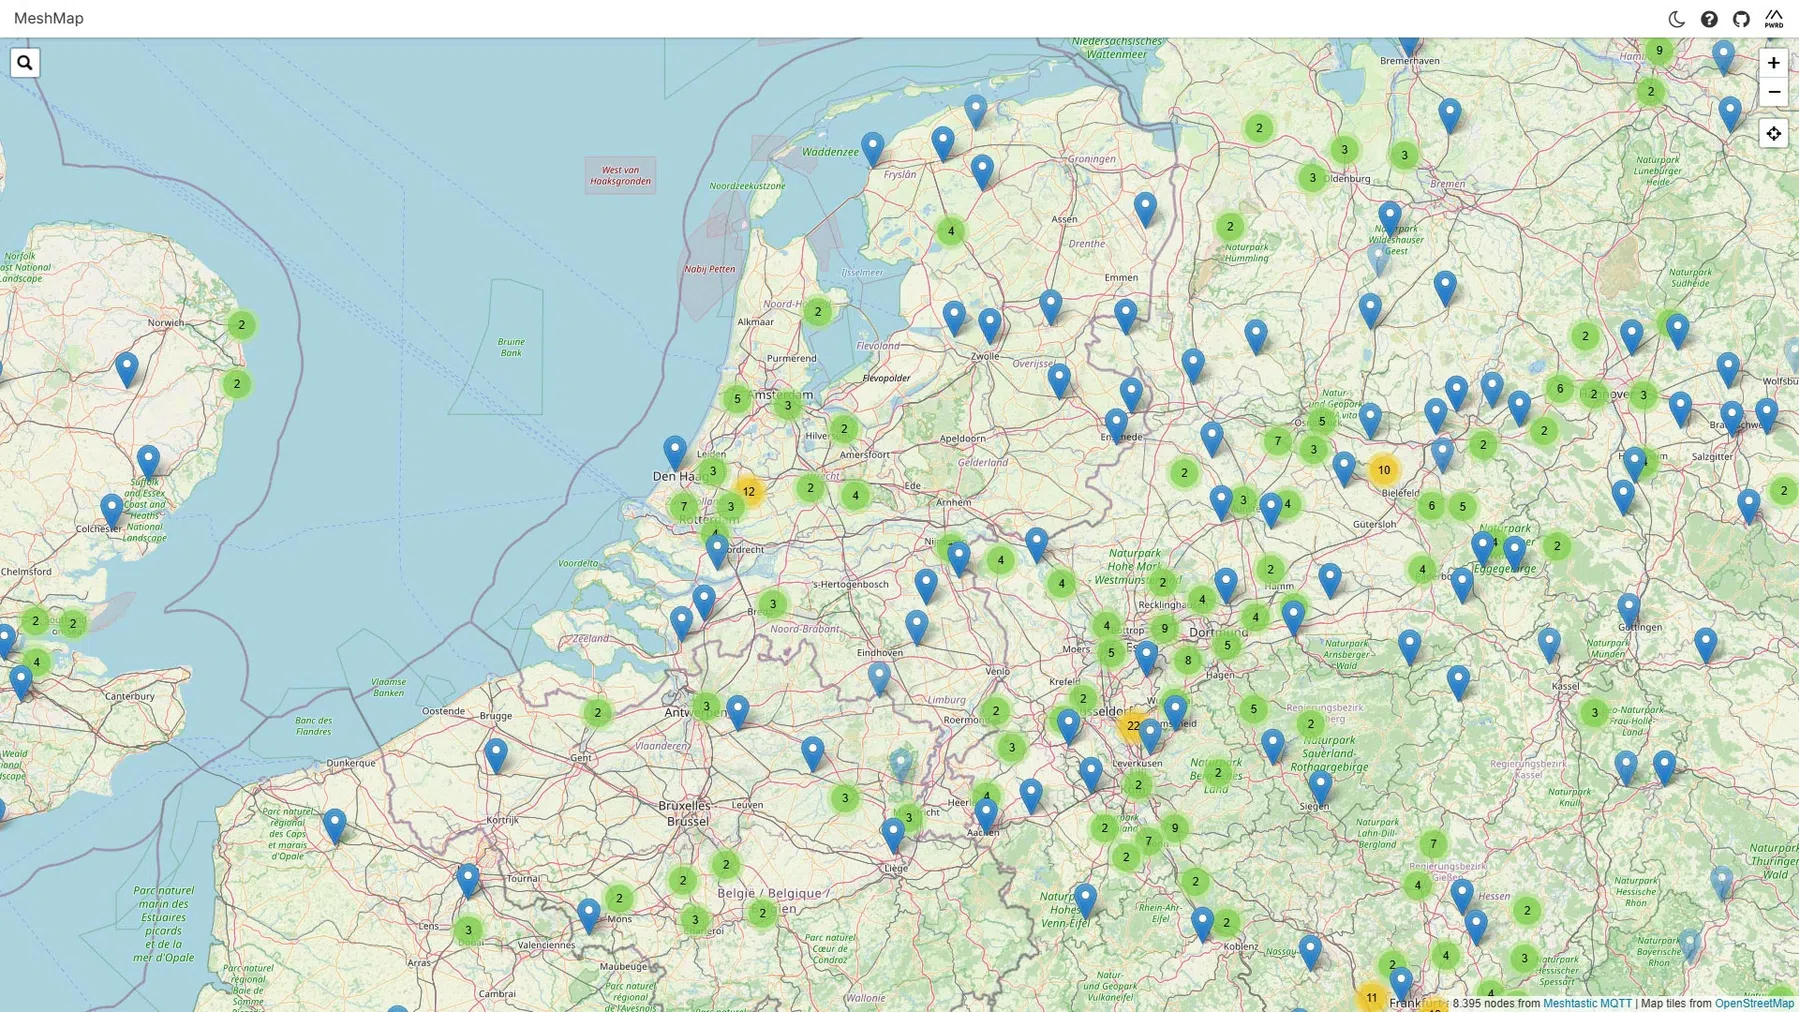Open the map search tool
This screenshot has height=1012, width=1799.
click(x=25, y=63)
